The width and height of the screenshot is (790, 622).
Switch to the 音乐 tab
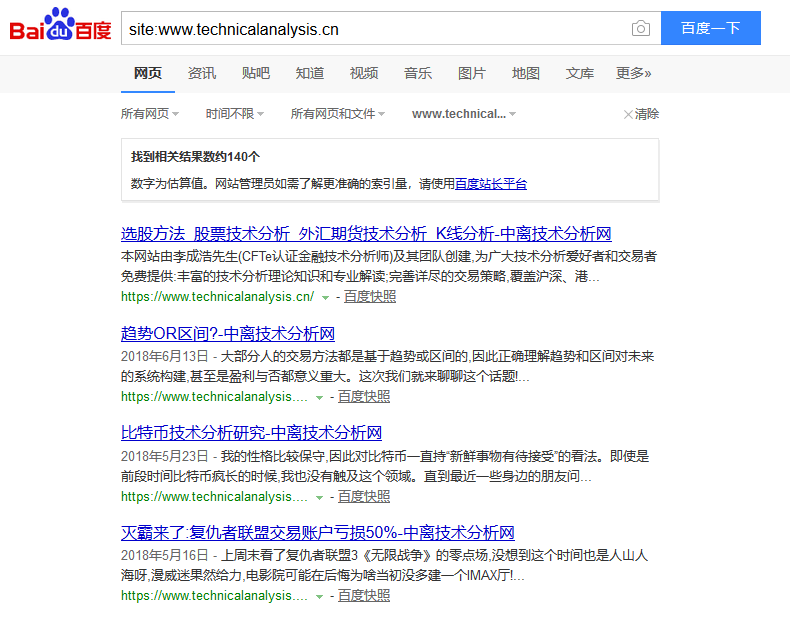click(418, 74)
